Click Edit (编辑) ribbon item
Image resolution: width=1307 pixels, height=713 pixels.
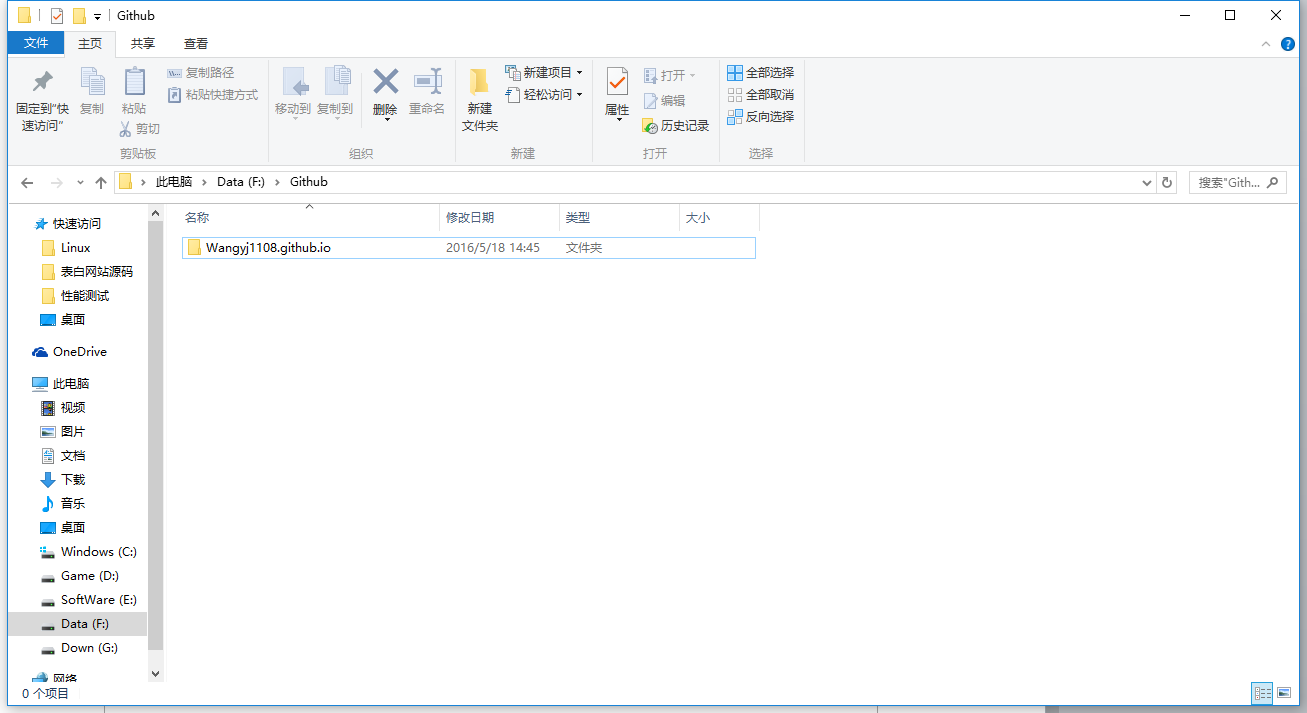click(x=664, y=101)
